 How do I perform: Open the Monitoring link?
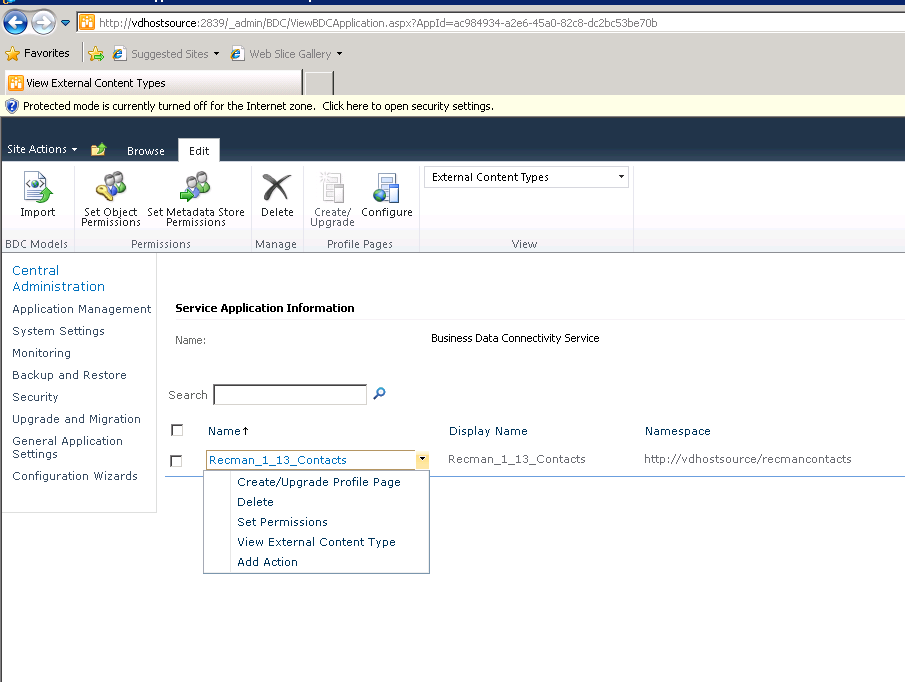pos(42,353)
